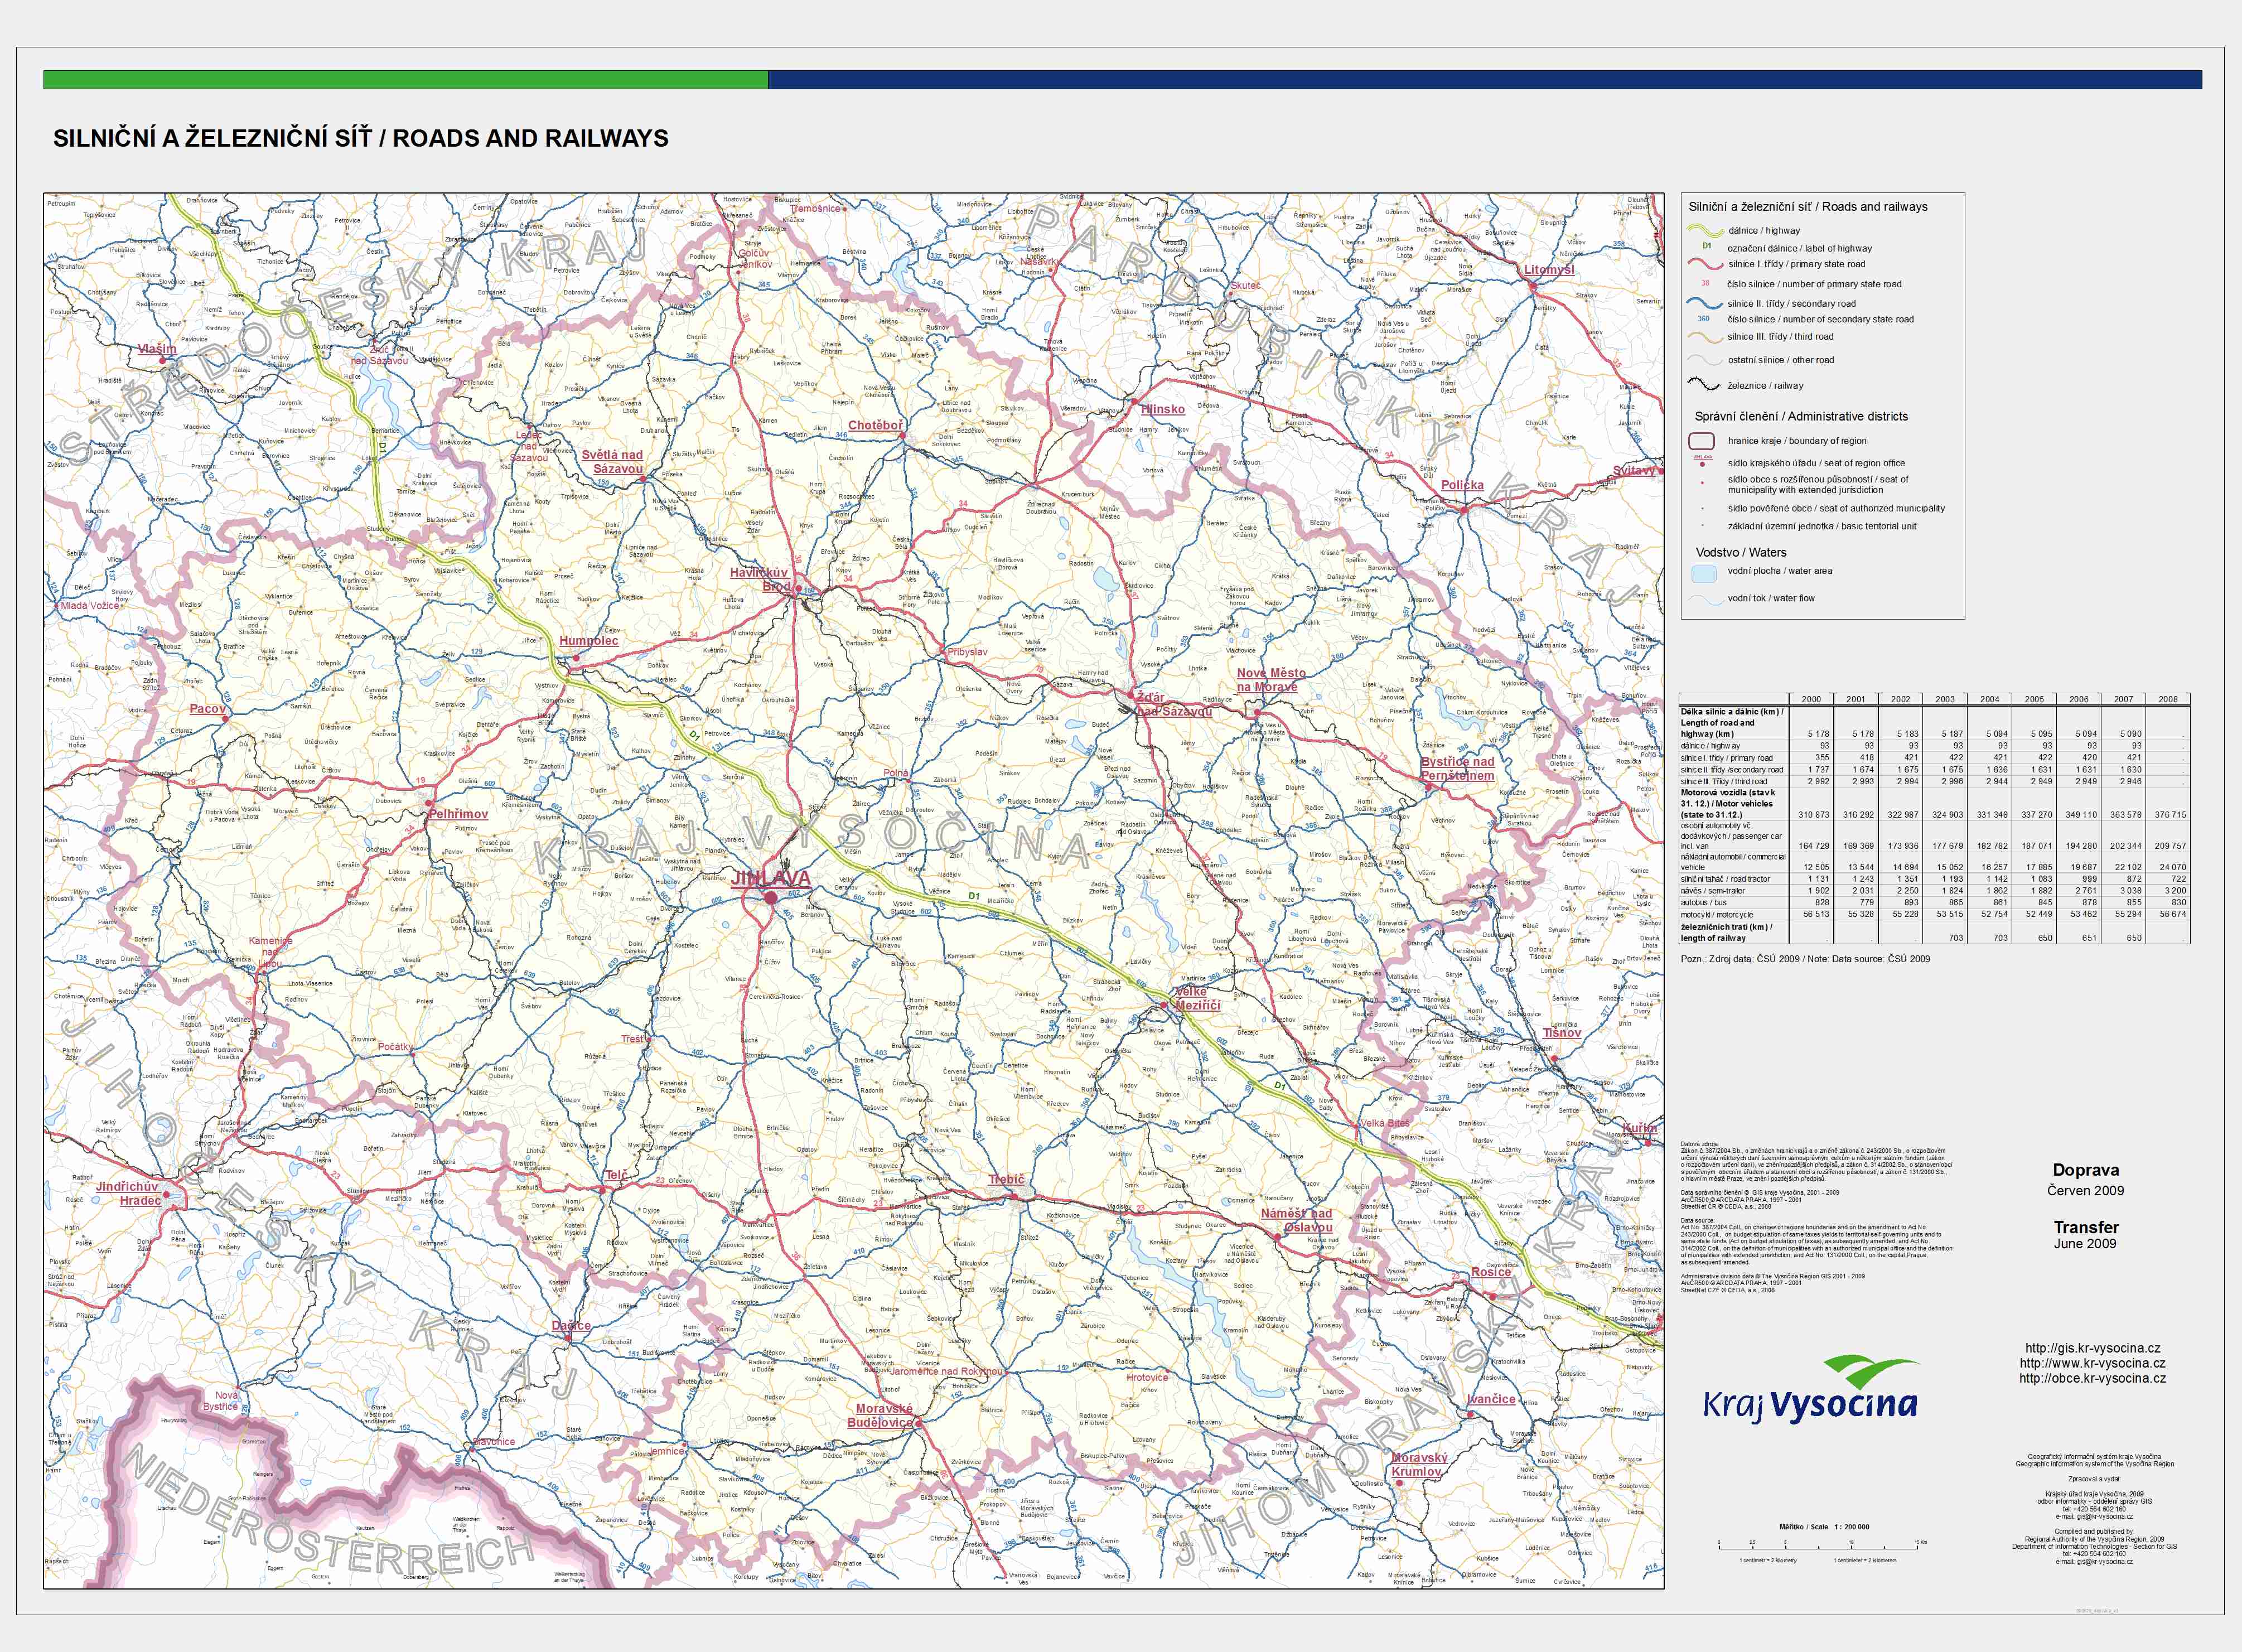Screen dimensions: 2242x1652
Task: Click the highway line symbol in legend
Action: tap(1704, 230)
